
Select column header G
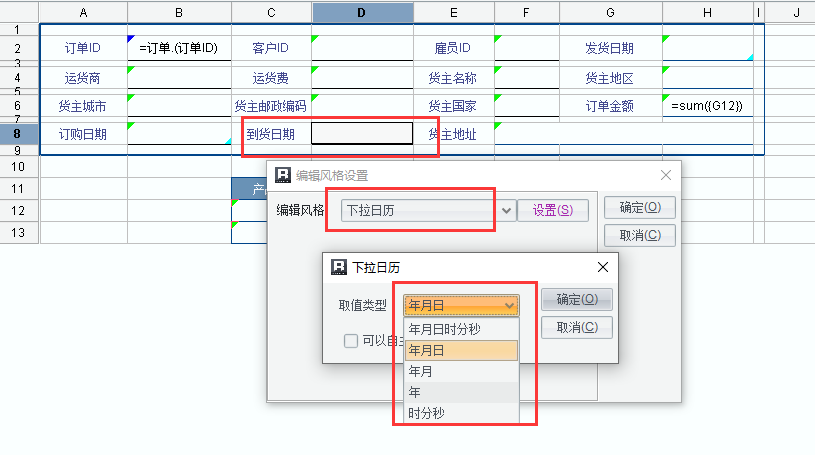611,12
